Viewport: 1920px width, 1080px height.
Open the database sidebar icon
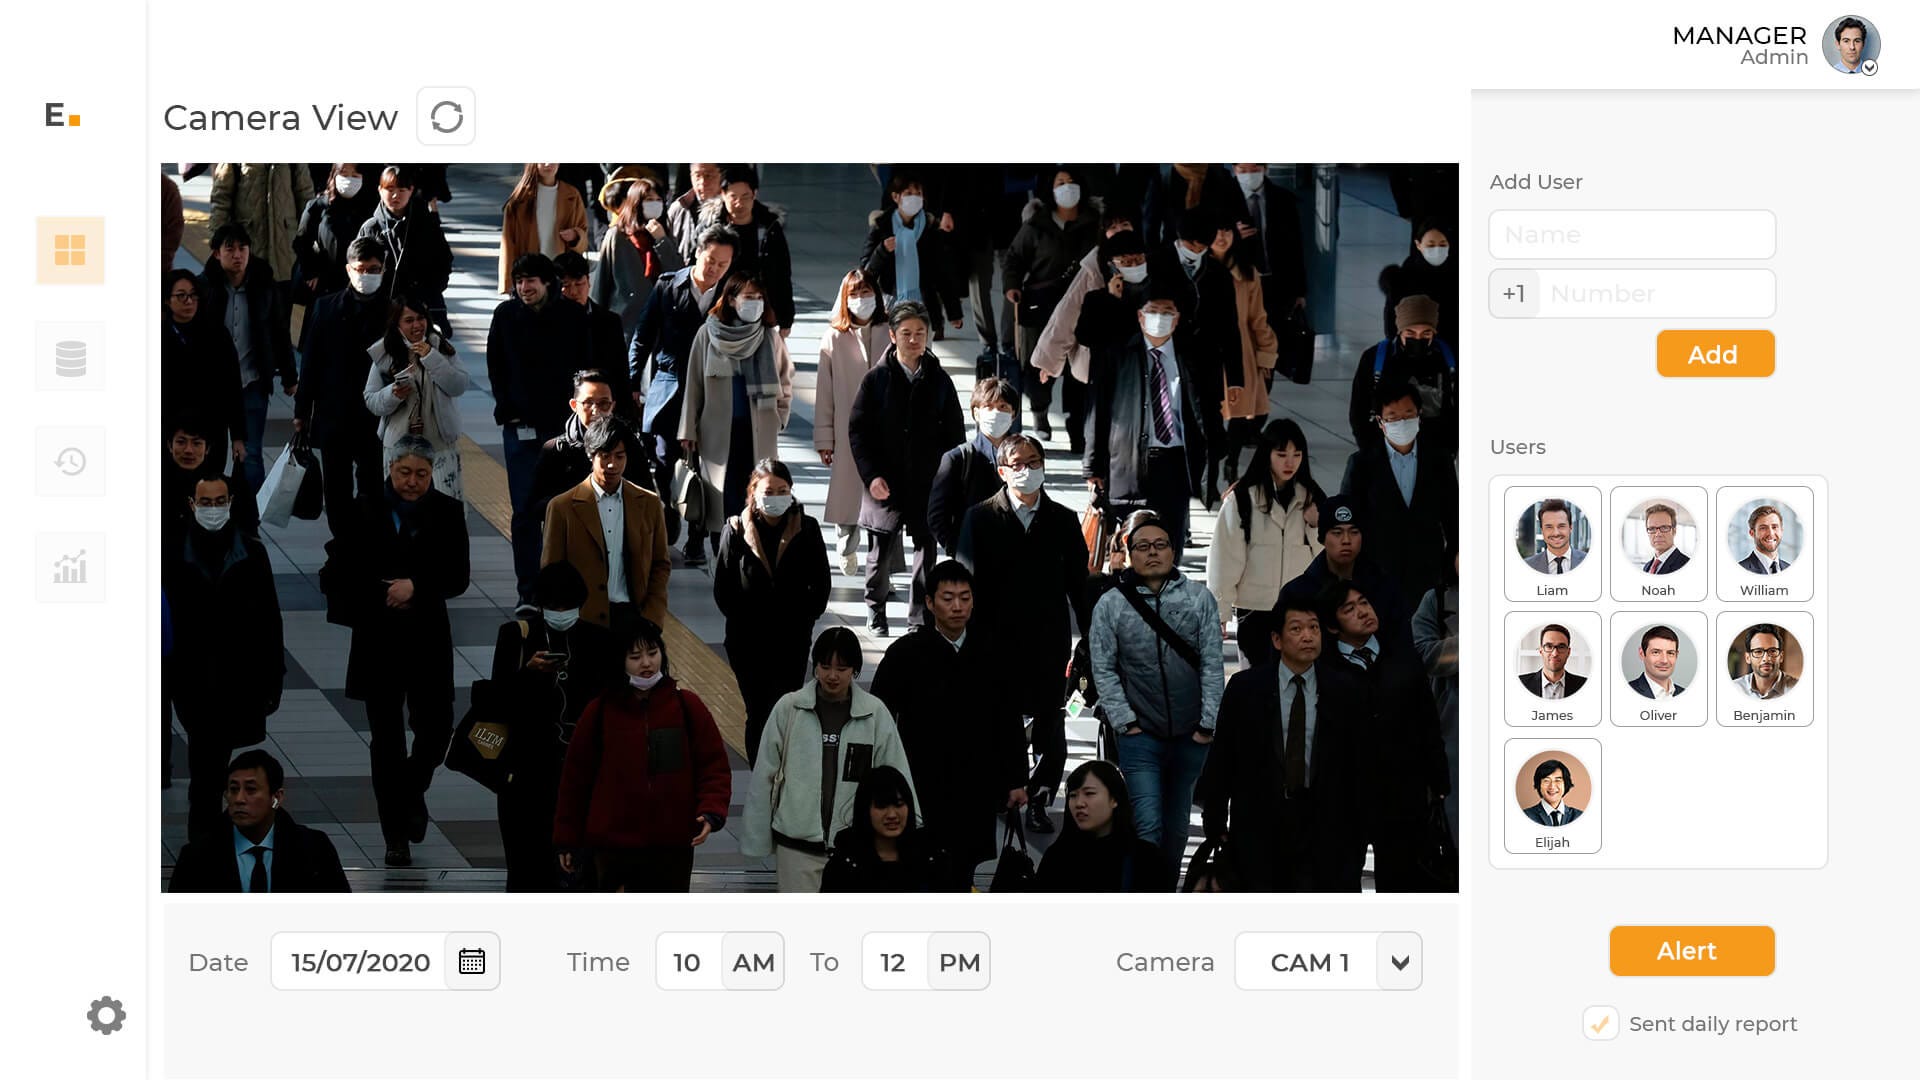70,357
